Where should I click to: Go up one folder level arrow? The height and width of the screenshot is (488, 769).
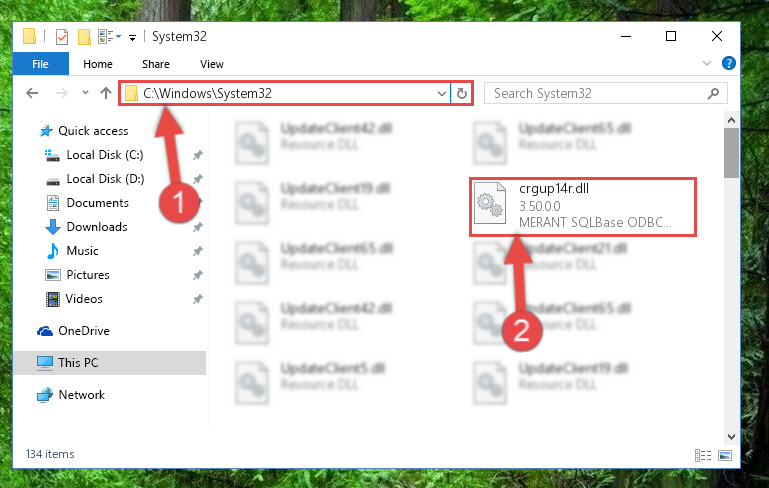[106, 93]
